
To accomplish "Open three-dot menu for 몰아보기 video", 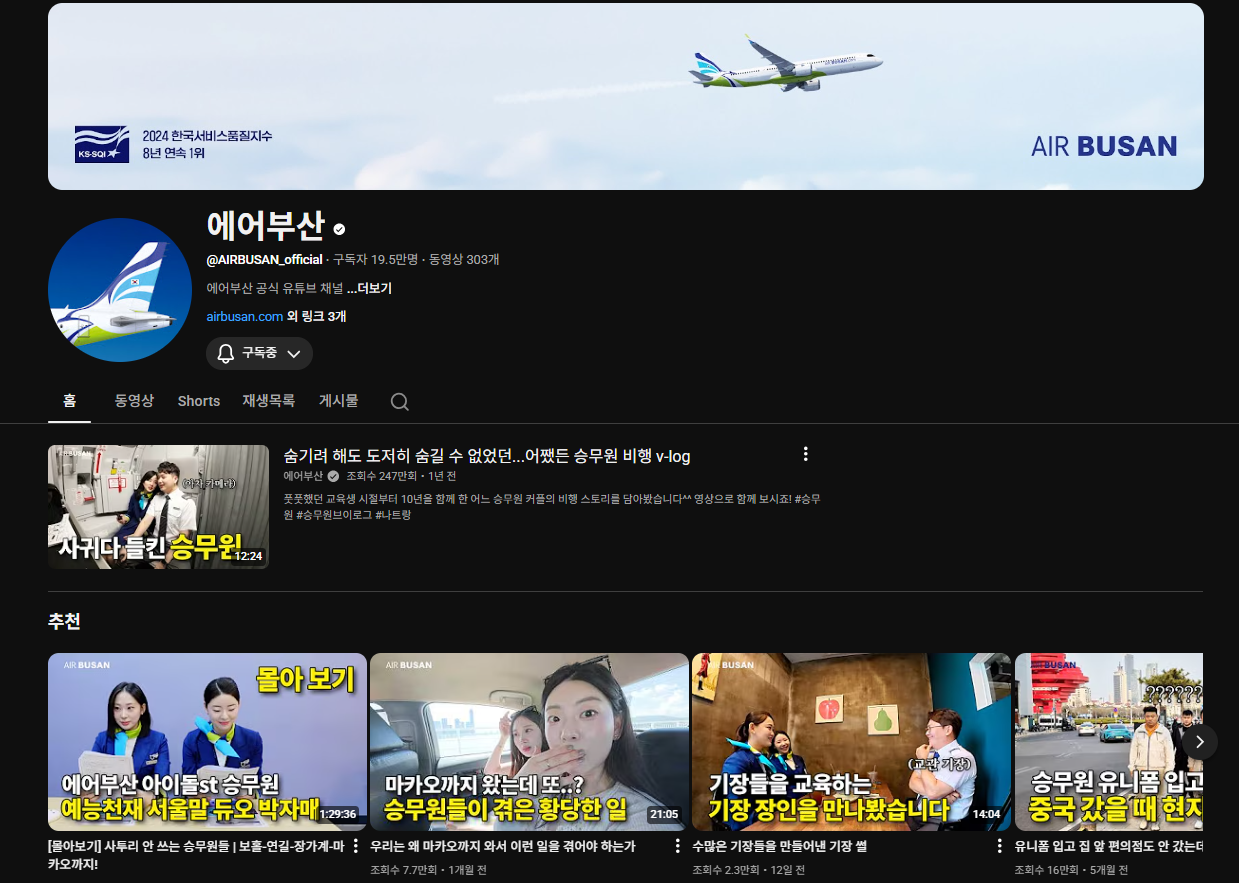I will (355, 846).
